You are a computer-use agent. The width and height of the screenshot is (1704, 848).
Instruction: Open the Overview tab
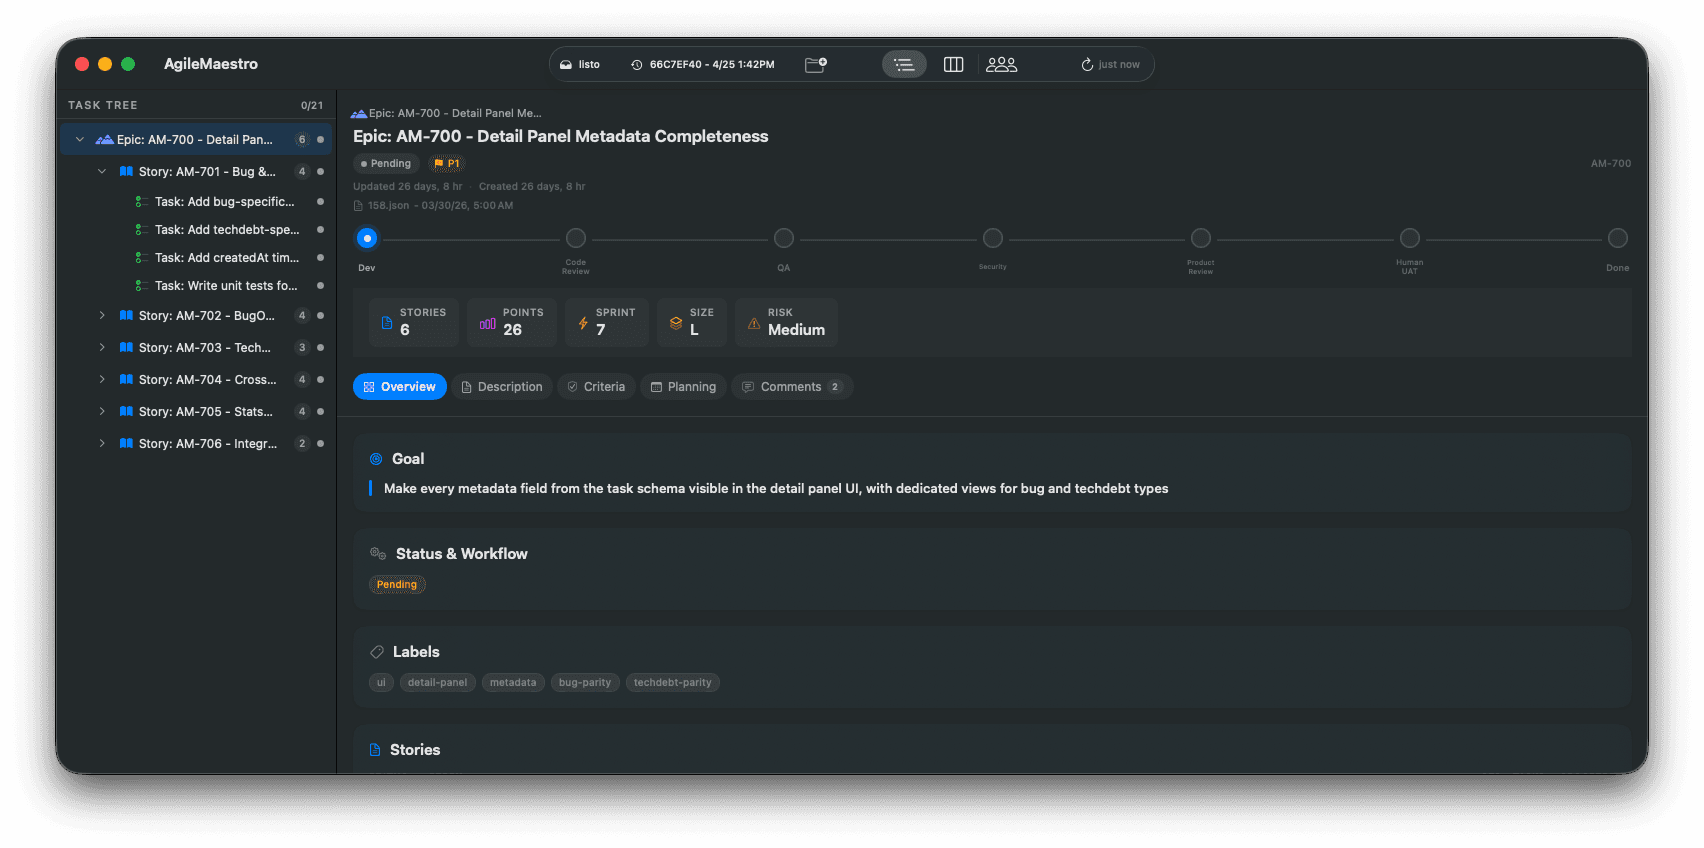(400, 387)
